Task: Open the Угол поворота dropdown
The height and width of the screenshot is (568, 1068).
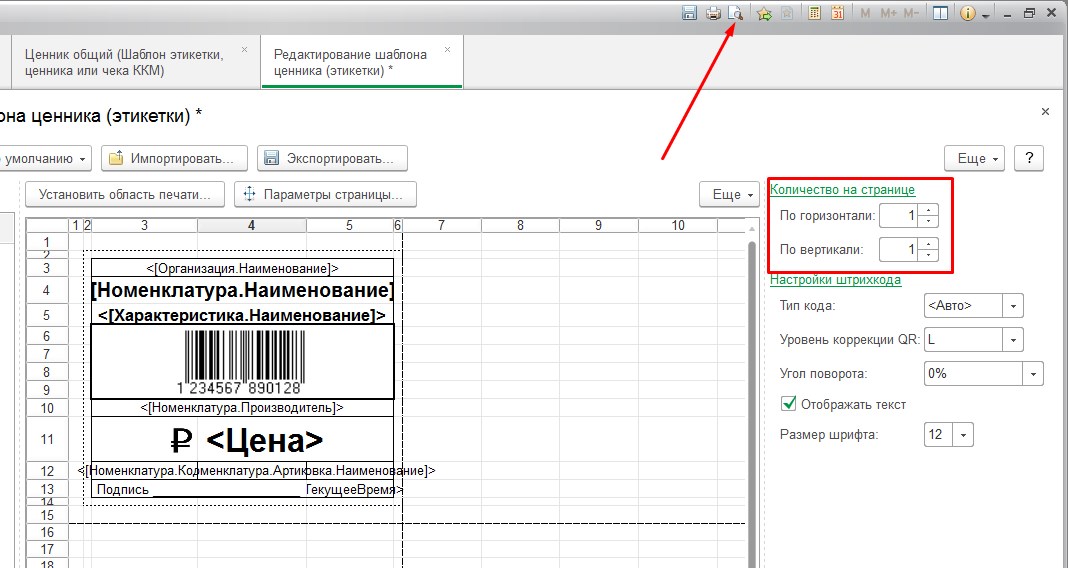Action: pyautogui.click(x=1033, y=373)
